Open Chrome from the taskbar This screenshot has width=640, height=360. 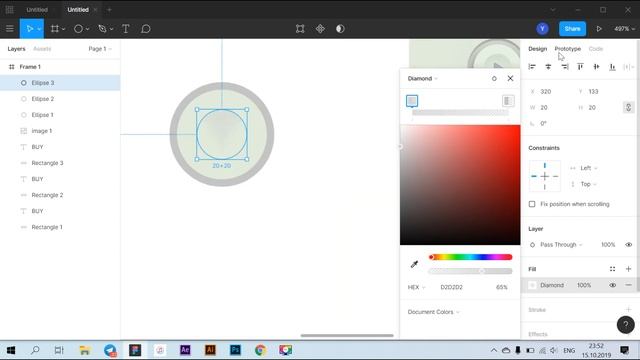(260, 350)
